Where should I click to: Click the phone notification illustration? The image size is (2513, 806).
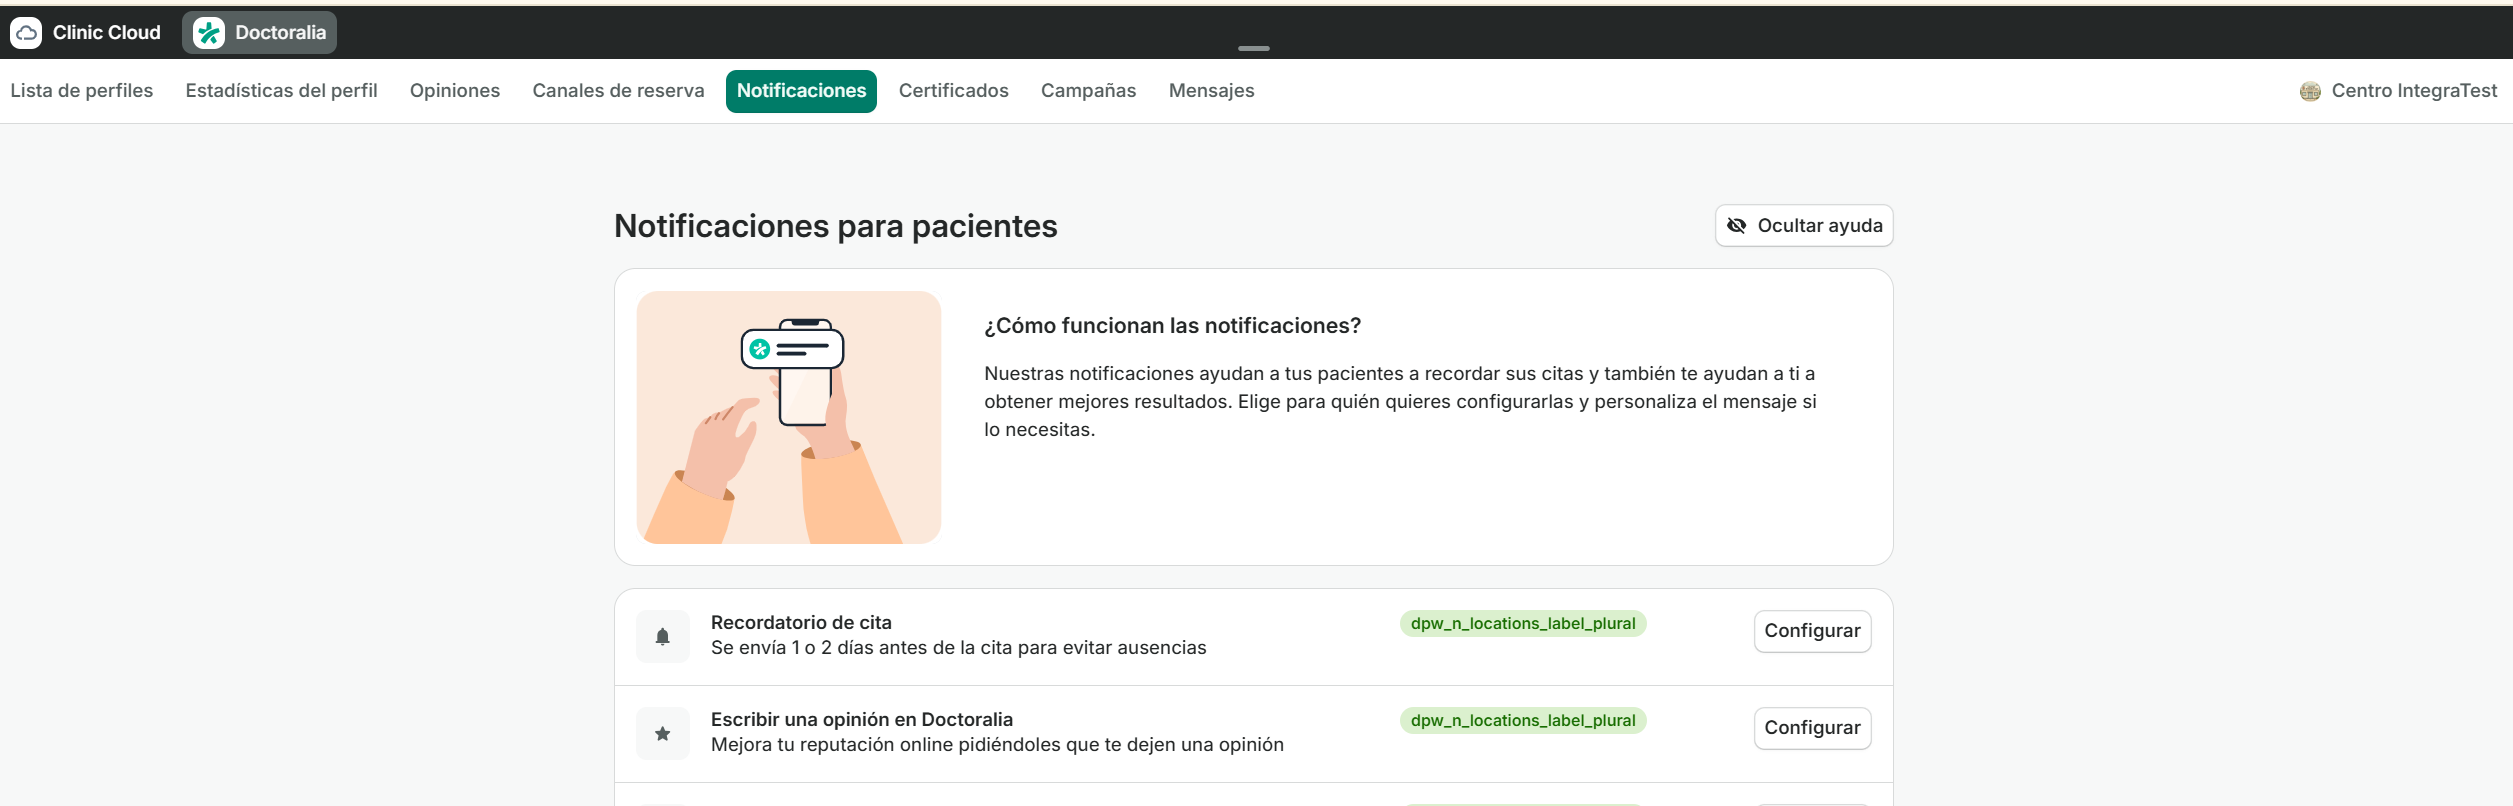[789, 417]
